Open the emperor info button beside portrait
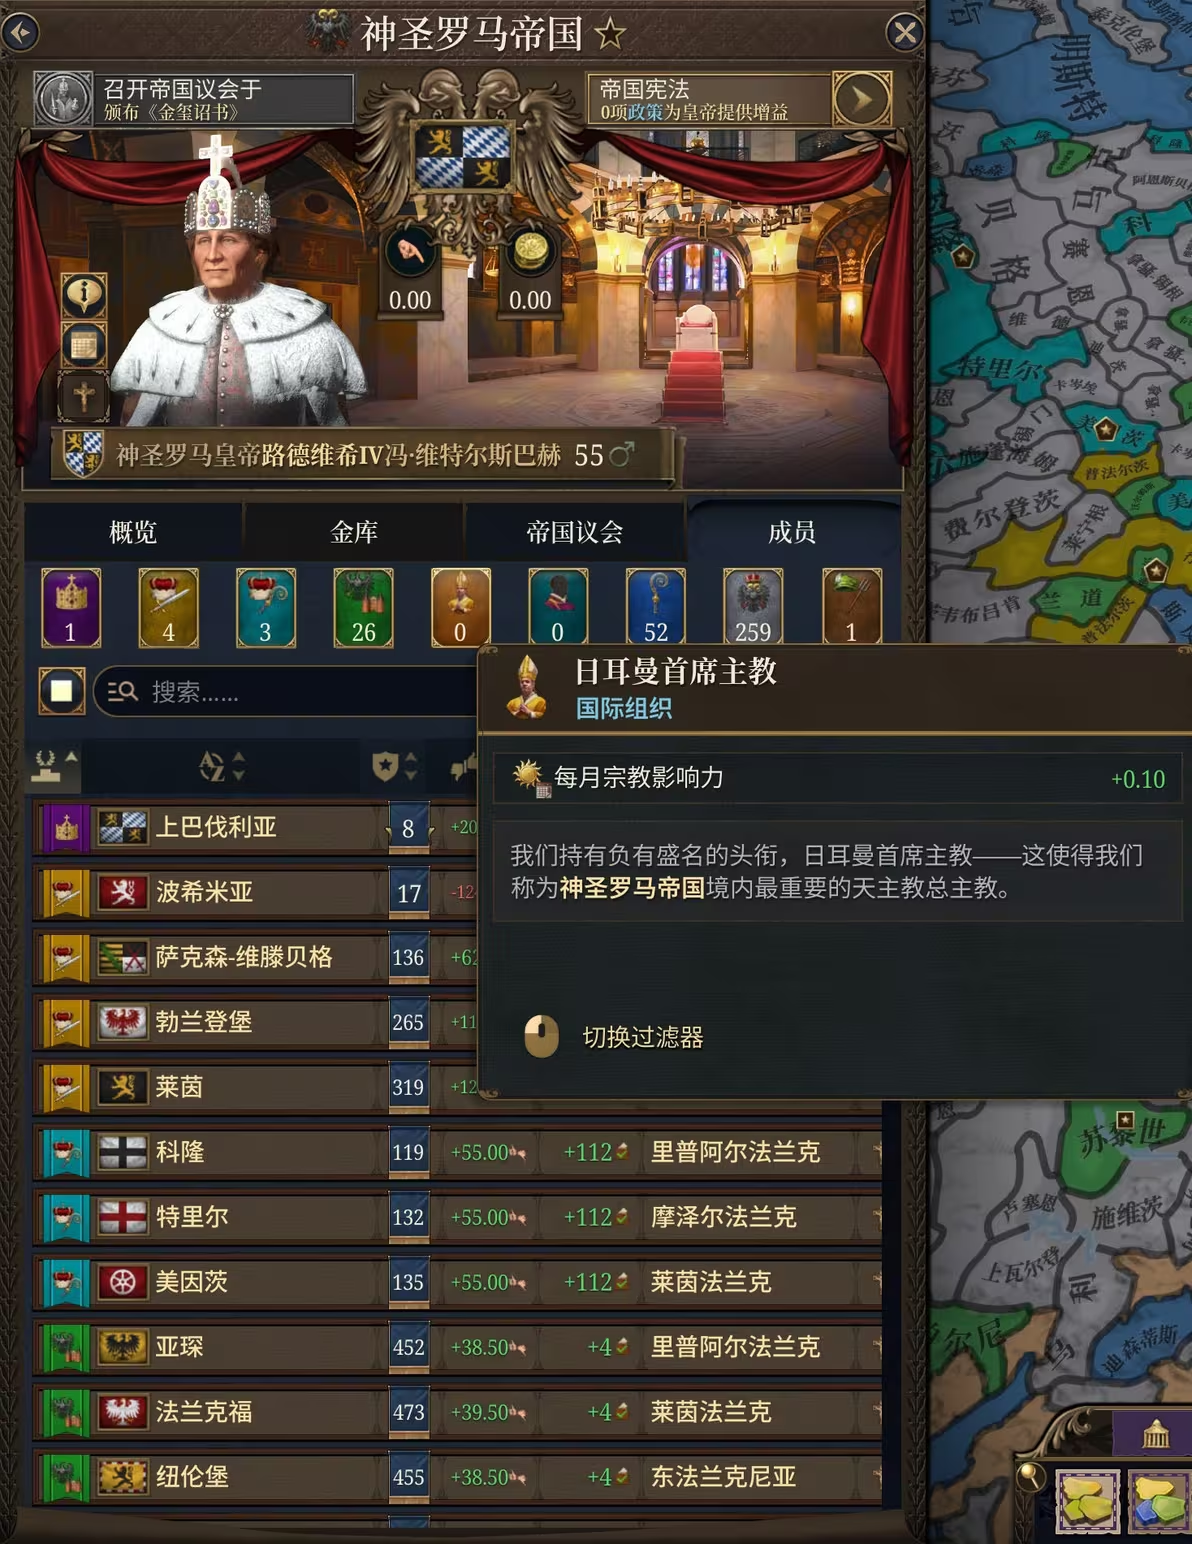 pos(84,294)
